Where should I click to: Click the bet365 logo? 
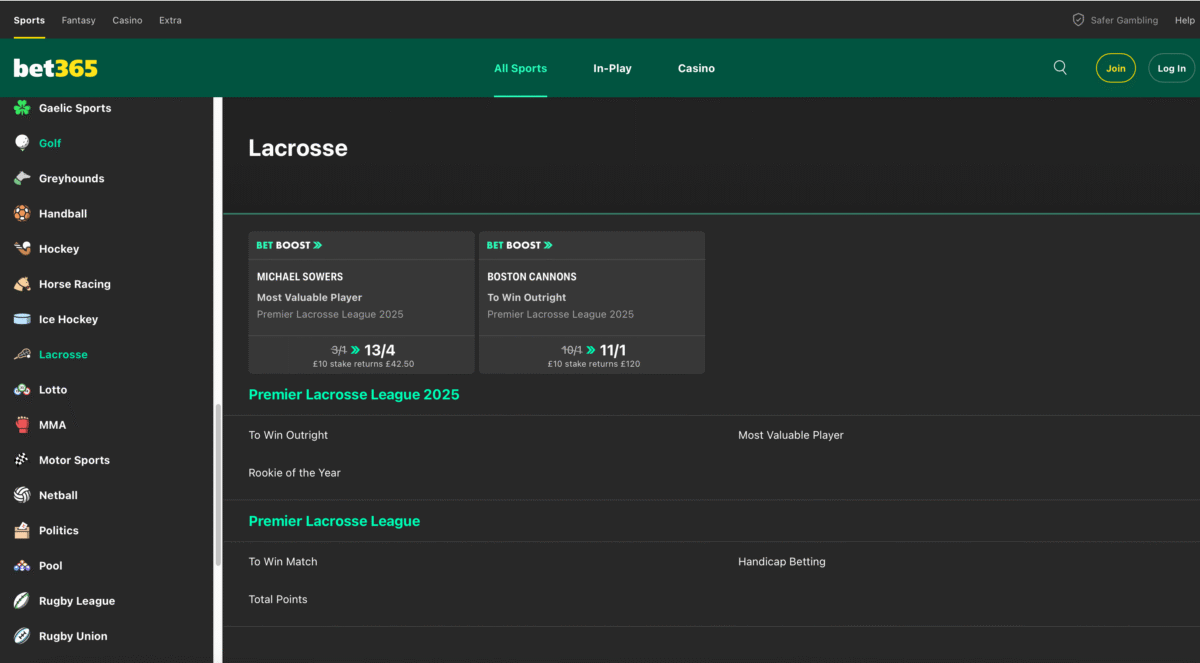coord(56,69)
